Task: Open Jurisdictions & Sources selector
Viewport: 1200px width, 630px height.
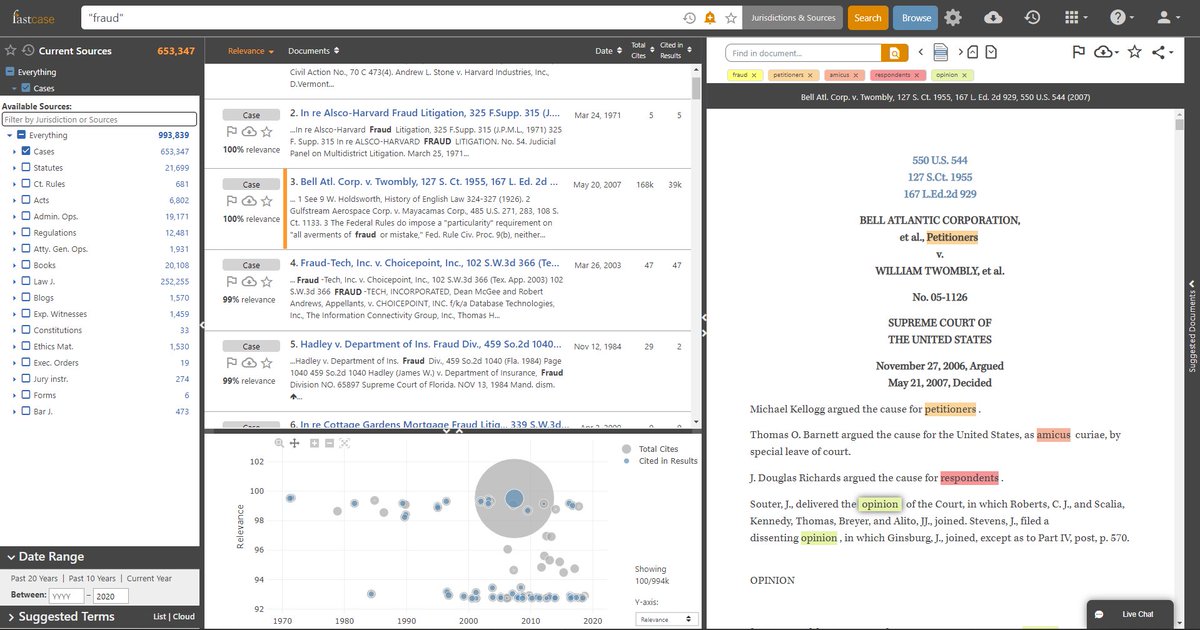Action: pyautogui.click(x=794, y=18)
